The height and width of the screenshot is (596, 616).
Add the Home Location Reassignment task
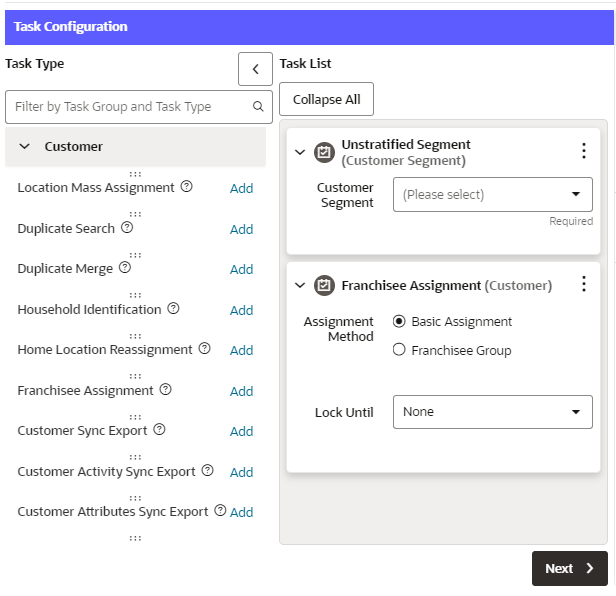click(x=242, y=350)
